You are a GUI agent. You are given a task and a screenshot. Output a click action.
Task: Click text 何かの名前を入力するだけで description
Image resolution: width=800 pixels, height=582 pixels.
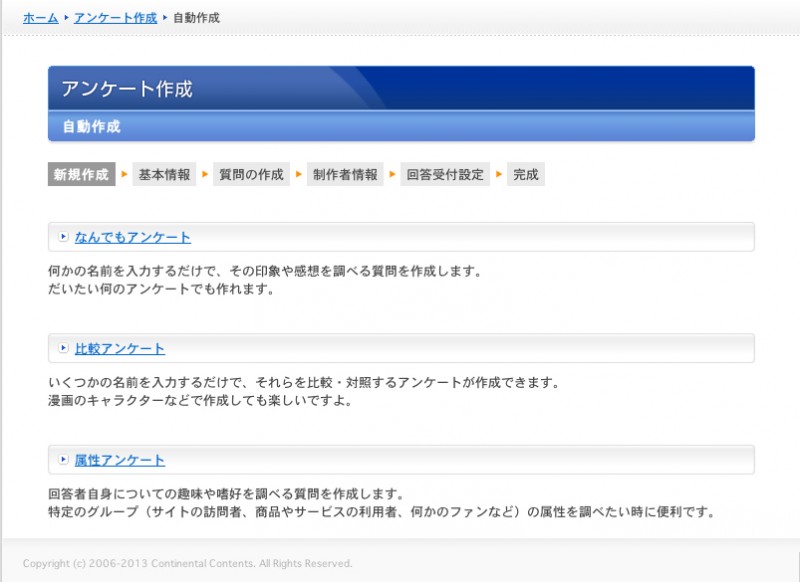(x=265, y=271)
